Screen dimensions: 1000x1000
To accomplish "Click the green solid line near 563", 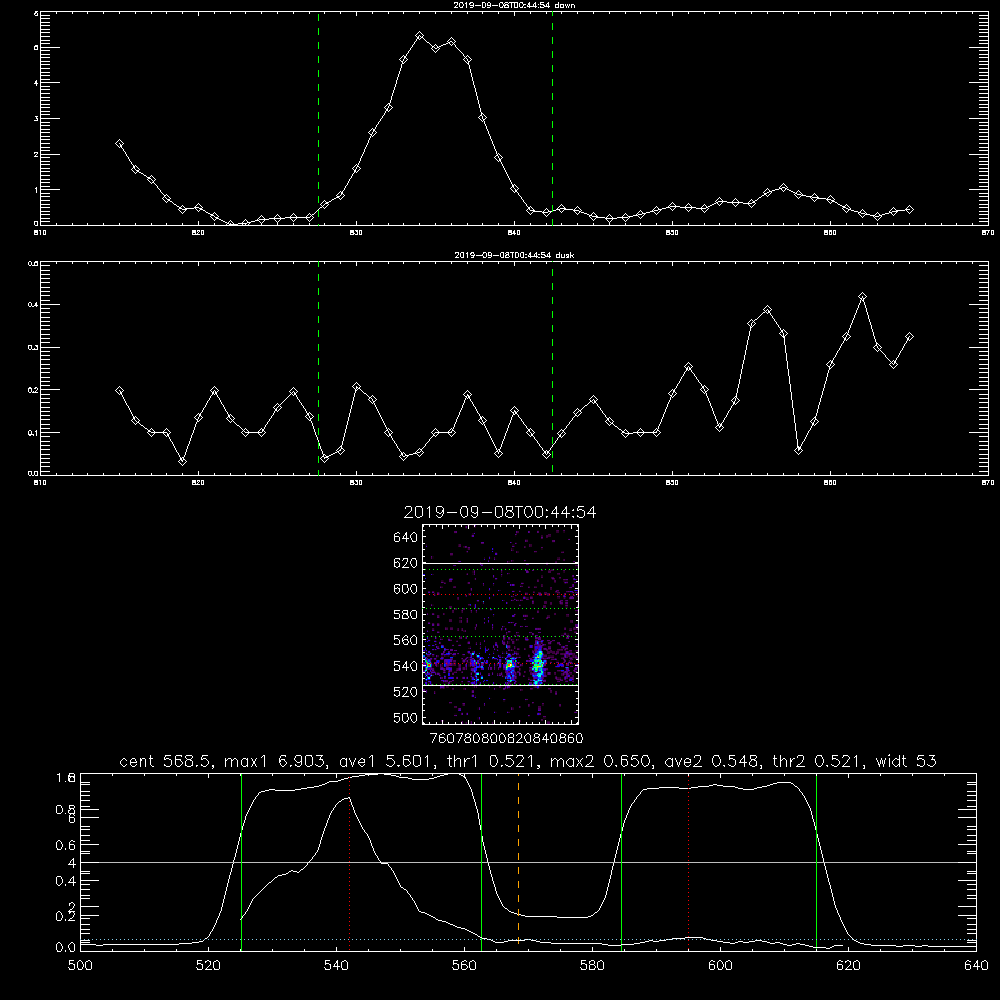I will [482, 862].
